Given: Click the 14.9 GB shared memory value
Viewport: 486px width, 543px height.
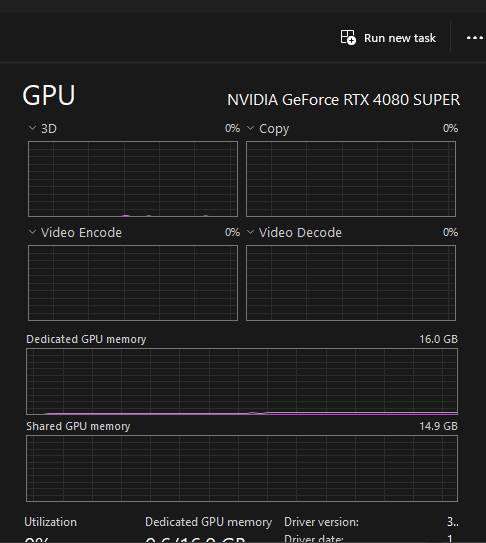Looking at the screenshot, I should pyautogui.click(x=439, y=426).
